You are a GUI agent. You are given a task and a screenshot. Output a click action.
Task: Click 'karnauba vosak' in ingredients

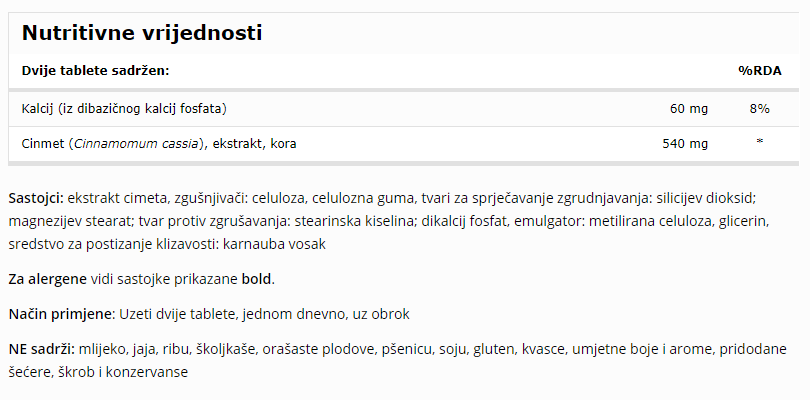point(274,244)
